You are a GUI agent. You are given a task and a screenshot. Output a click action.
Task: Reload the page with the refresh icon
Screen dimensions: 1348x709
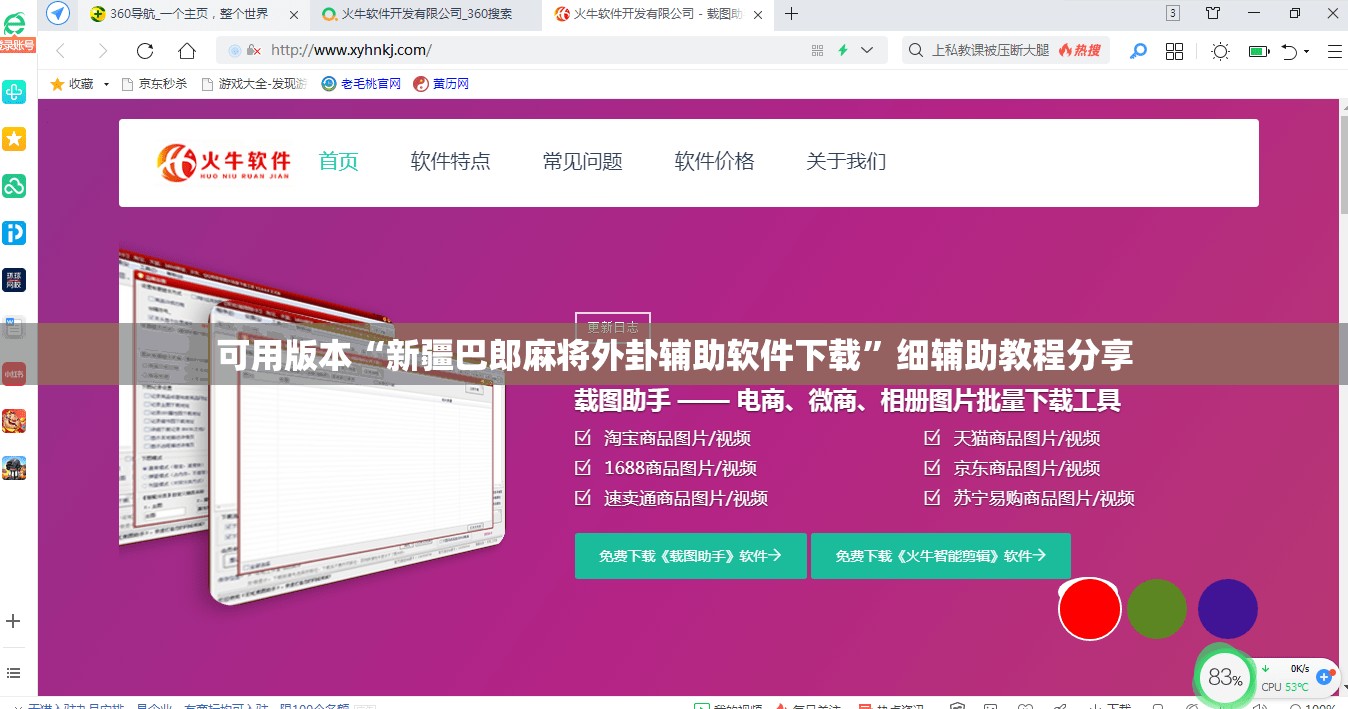145,51
